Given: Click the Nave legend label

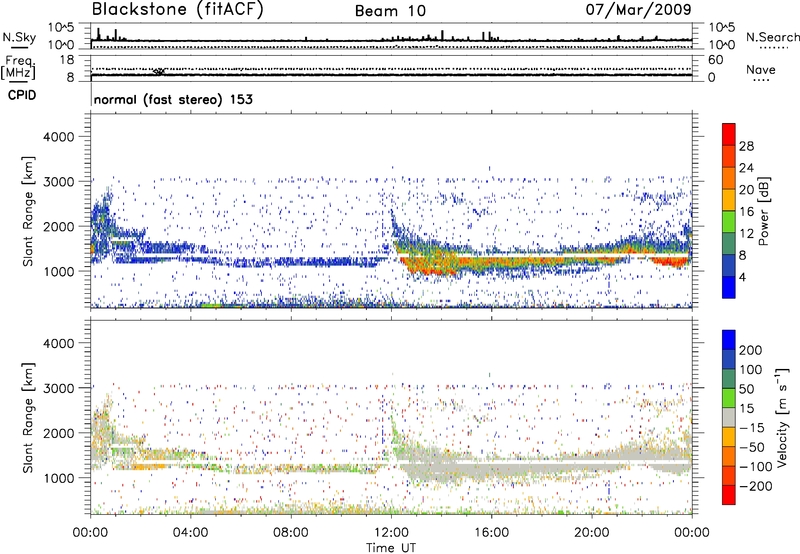Looking at the screenshot, I should click(761, 70).
